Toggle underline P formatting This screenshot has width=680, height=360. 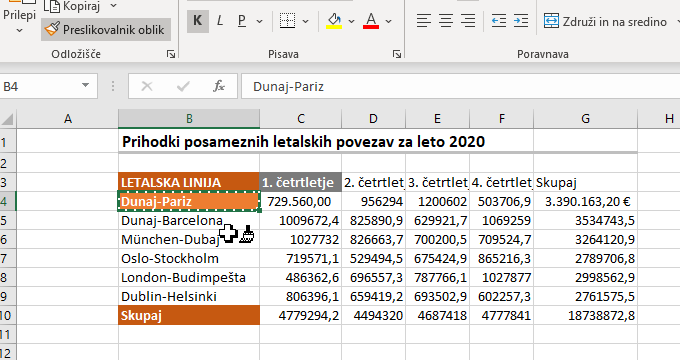tap(242, 21)
